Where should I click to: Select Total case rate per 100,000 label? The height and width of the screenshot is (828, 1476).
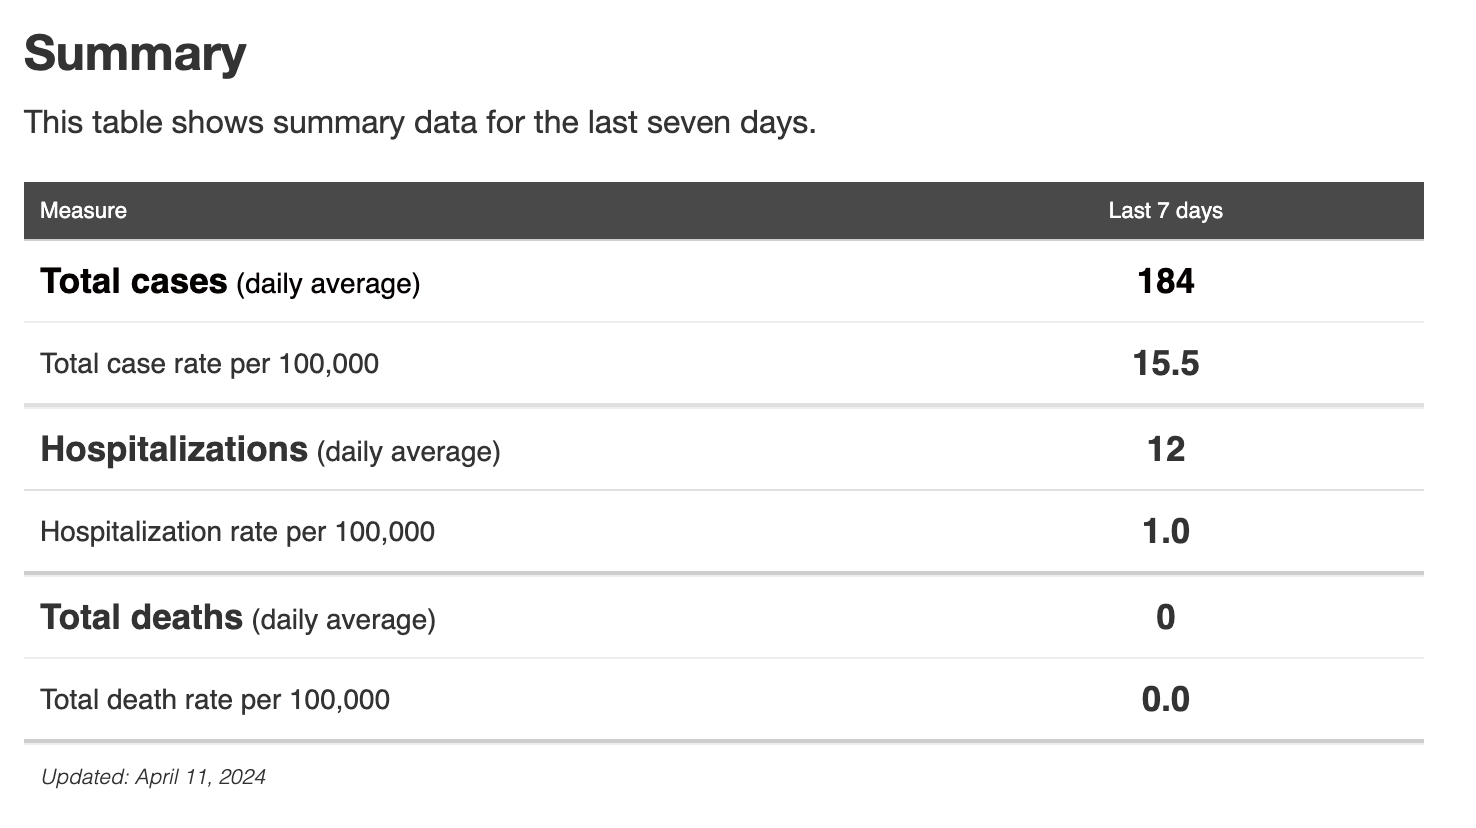[209, 364]
